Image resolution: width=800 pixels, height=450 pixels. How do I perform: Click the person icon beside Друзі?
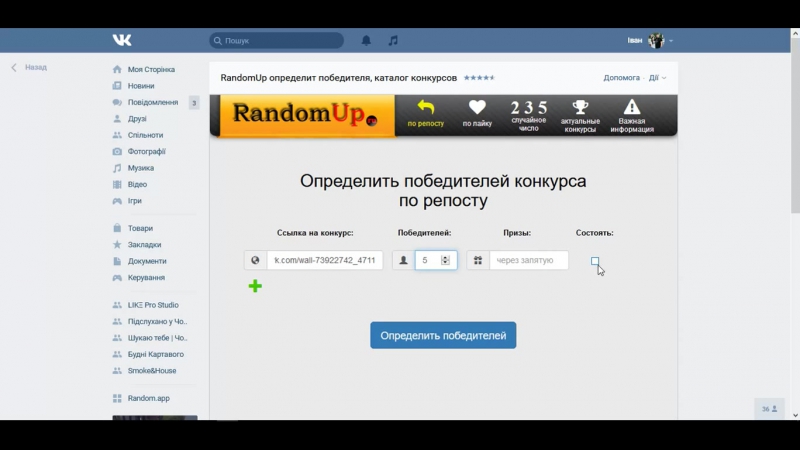click(117, 118)
